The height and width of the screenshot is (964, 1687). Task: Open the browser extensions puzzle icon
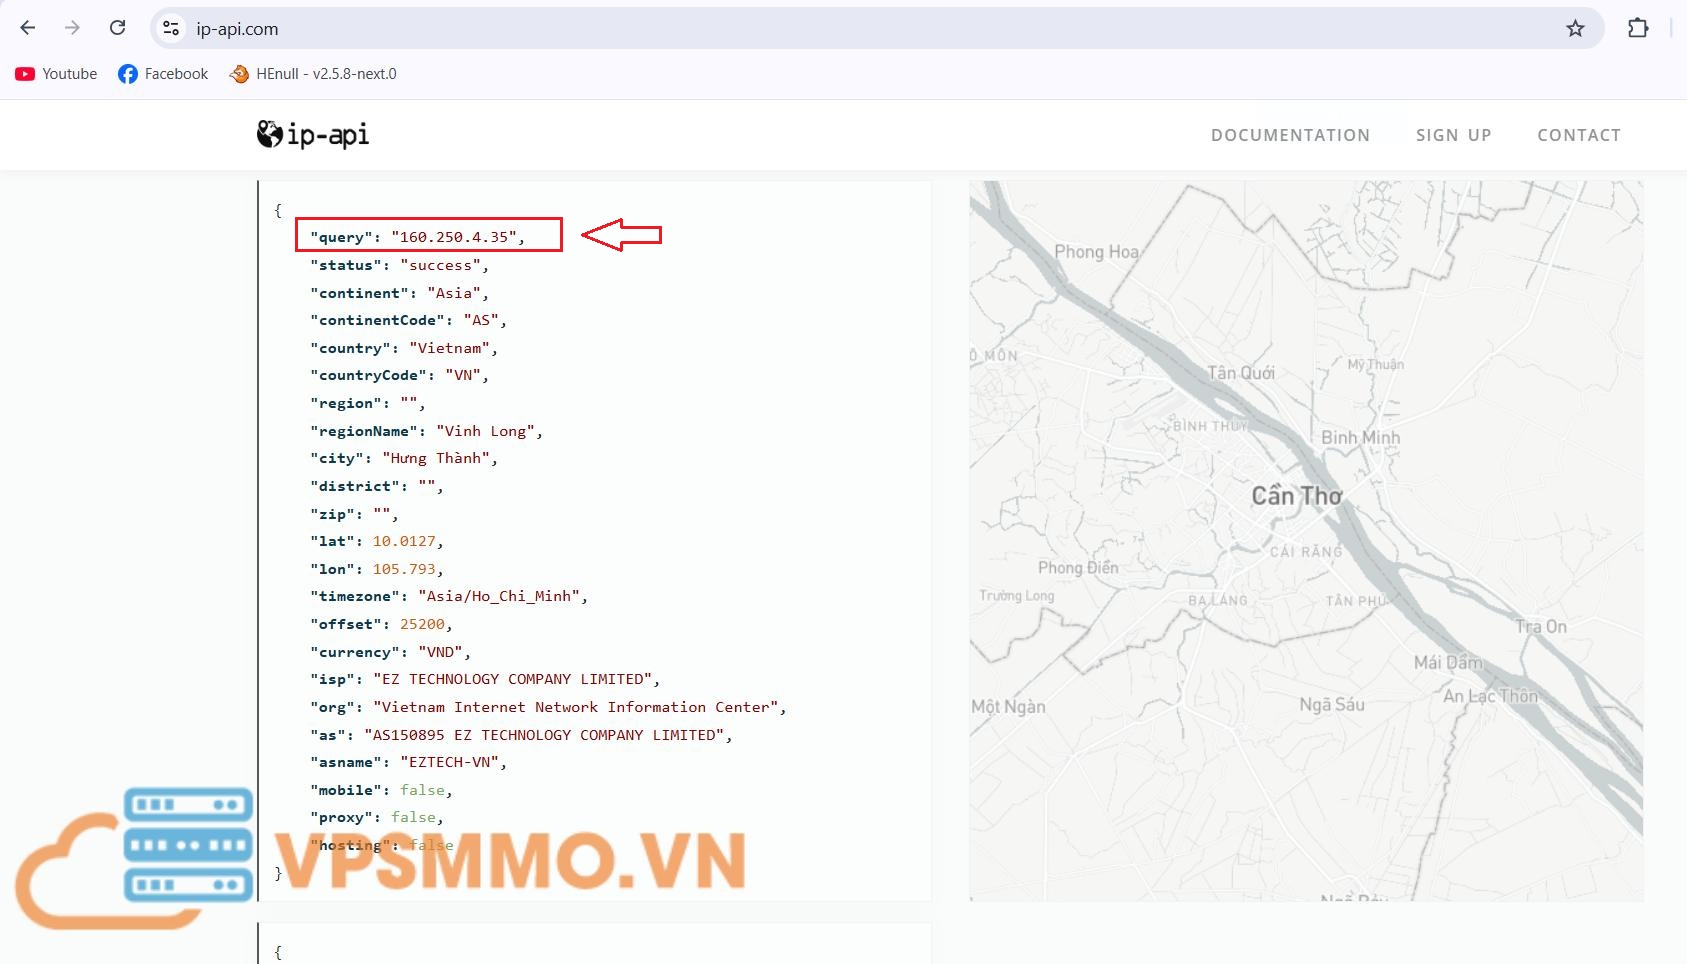pos(1637,28)
